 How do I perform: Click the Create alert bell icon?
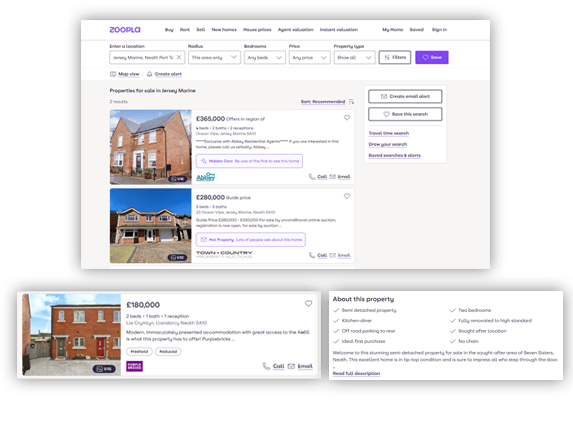pos(149,74)
